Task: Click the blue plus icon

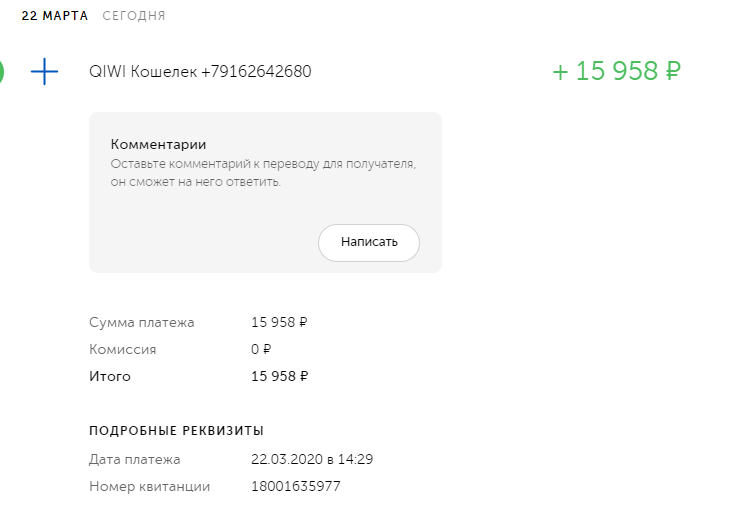Action: [x=45, y=72]
